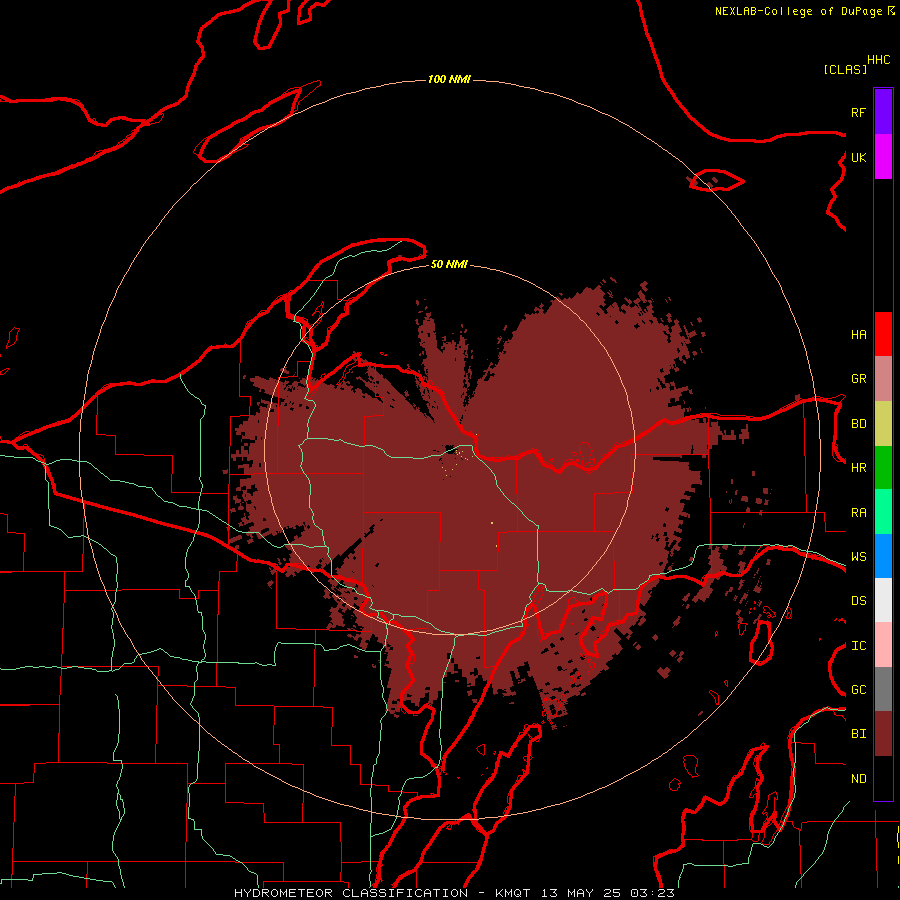This screenshot has height=900, width=900.
Task: Click the WS legend label
Action: (858, 557)
